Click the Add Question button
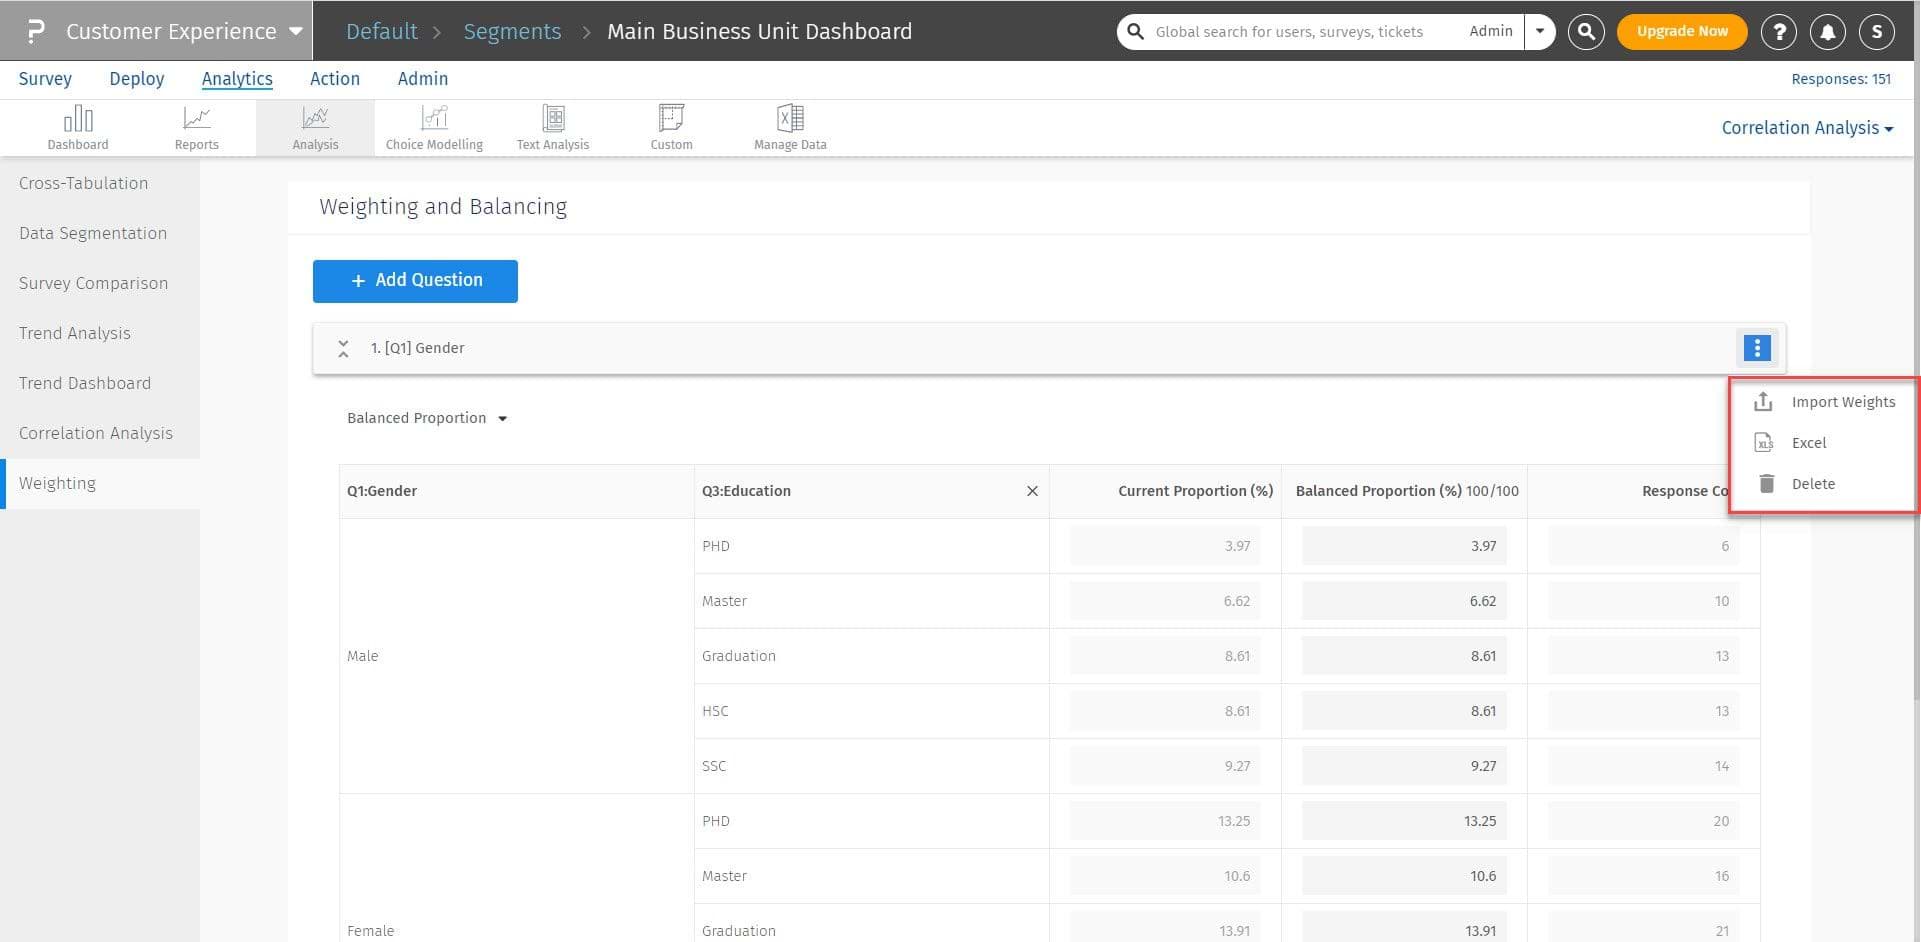 tap(415, 281)
